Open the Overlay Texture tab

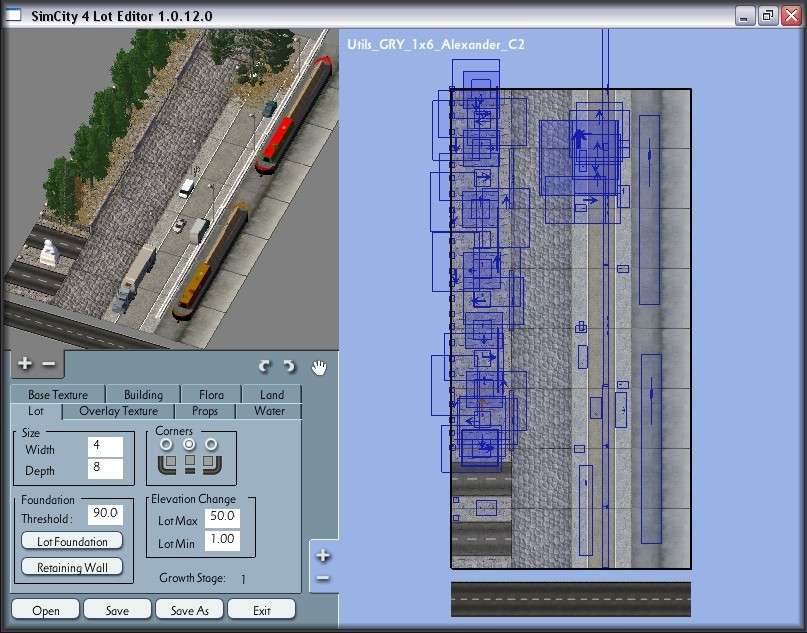118,411
